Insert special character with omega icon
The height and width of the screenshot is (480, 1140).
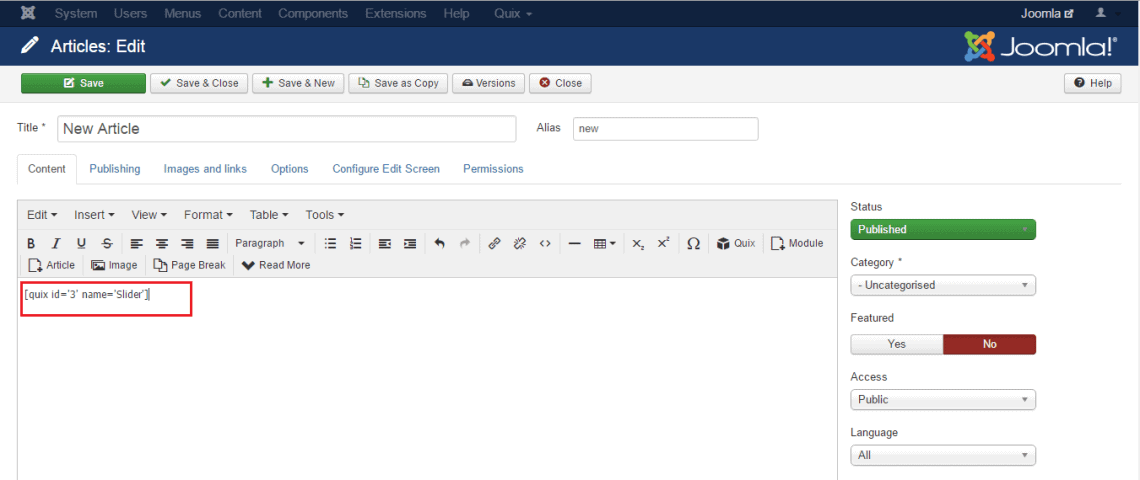pos(693,243)
